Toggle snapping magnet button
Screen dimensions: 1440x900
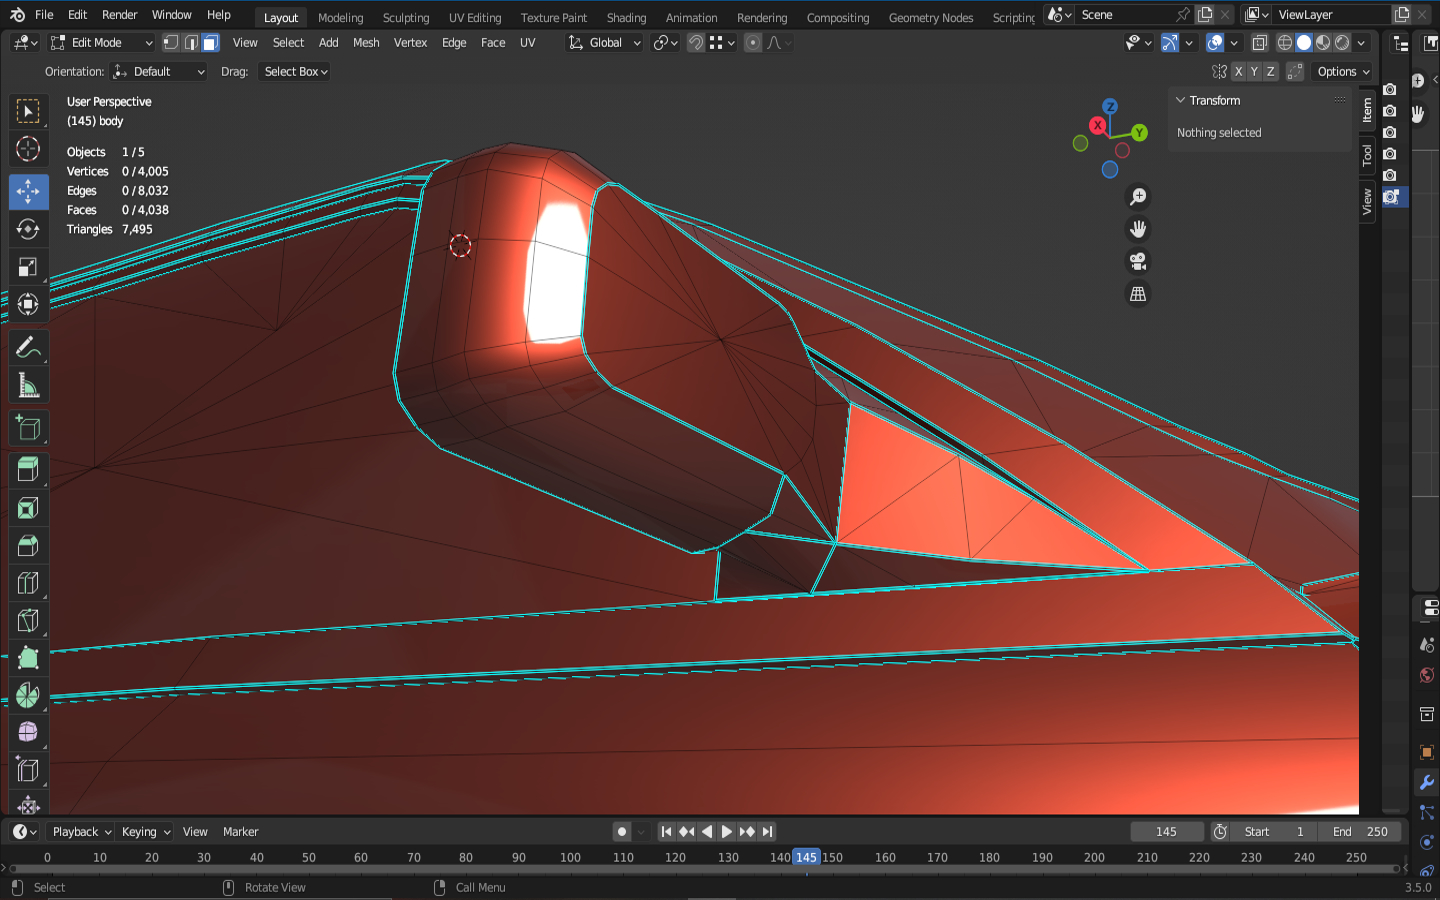[696, 43]
